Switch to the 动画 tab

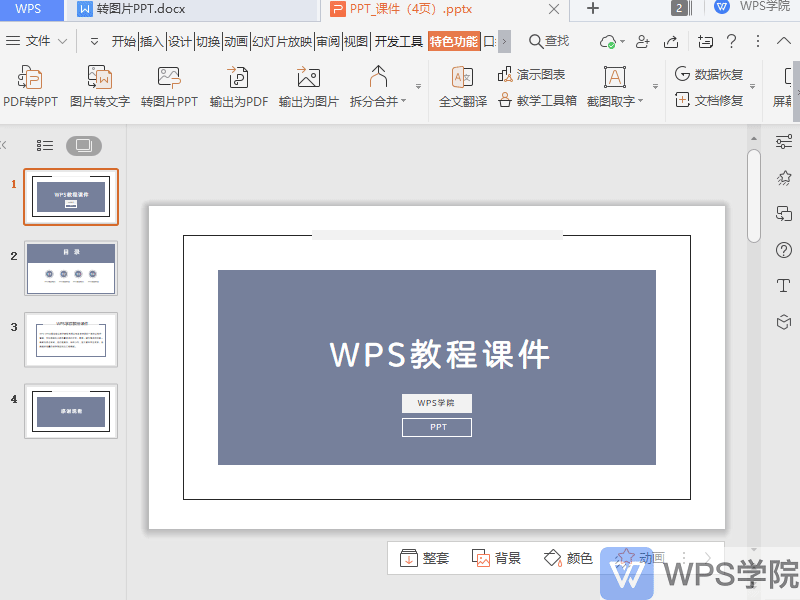236,41
